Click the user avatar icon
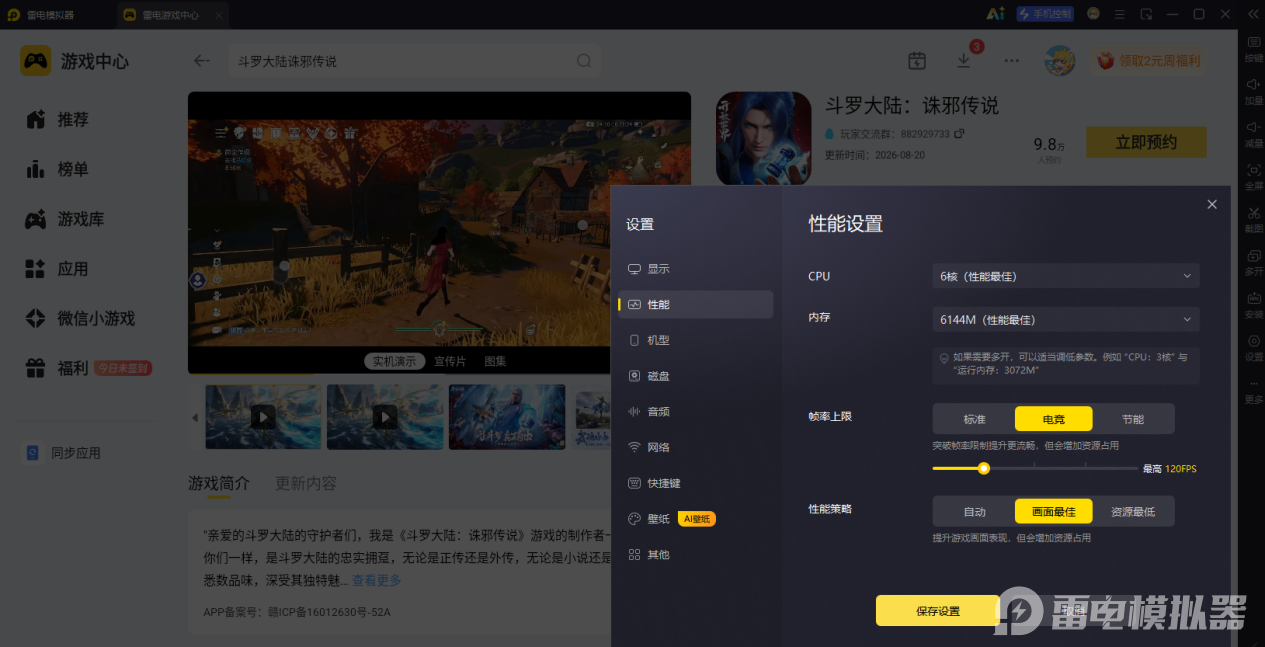The image size is (1265, 647). [x=1060, y=61]
